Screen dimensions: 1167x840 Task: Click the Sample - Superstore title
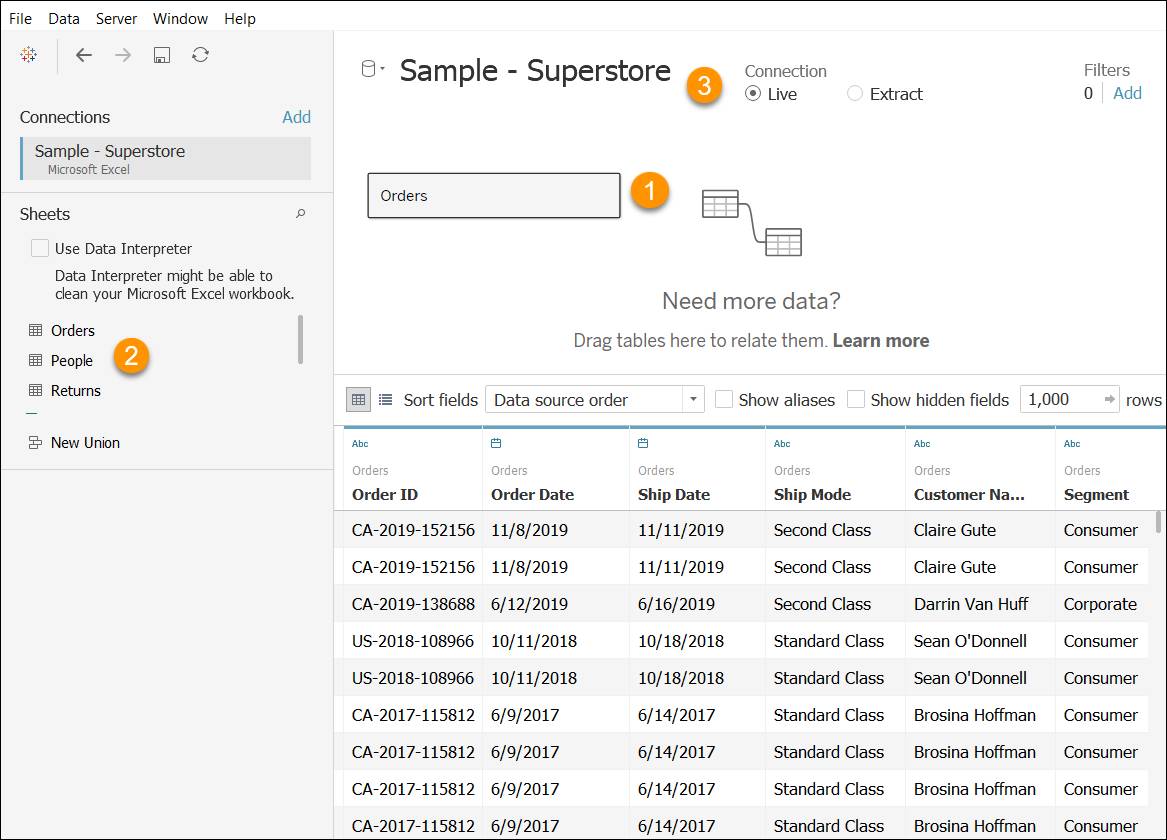pyautogui.click(x=535, y=71)
